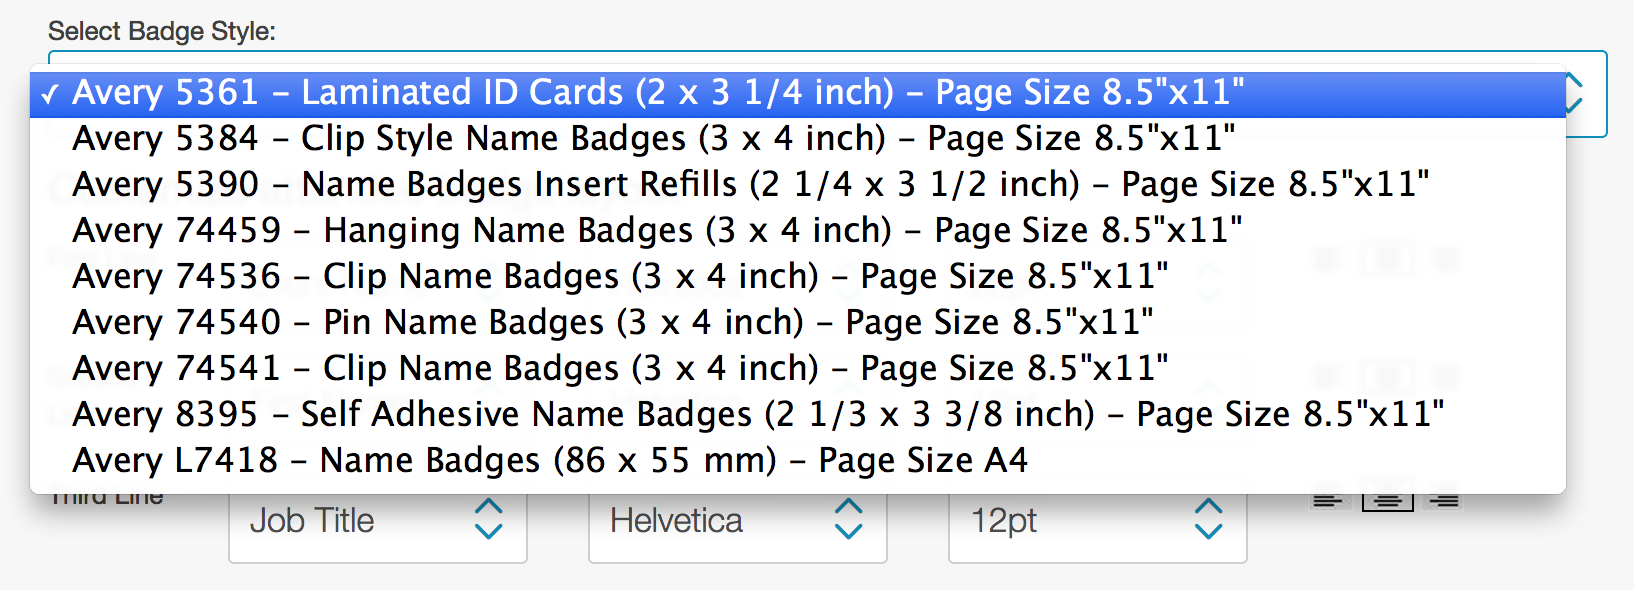This screenshot has height=590, width=1634.
Task: Open the Helvetica font dropdown
Action: point(738,520)
